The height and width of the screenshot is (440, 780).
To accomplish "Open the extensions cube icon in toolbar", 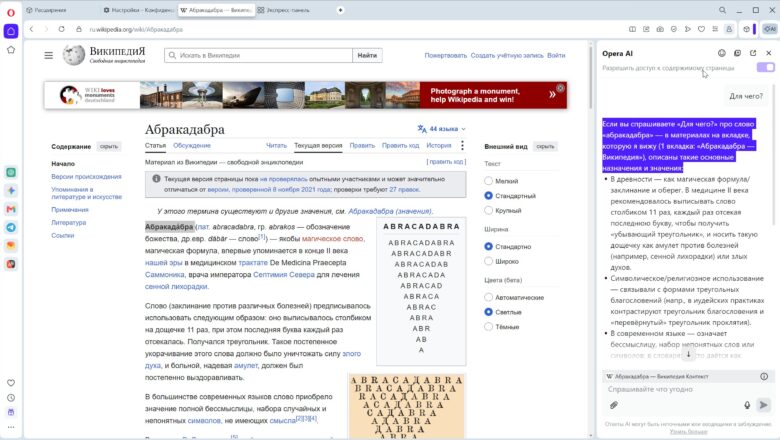I will 746,29.
